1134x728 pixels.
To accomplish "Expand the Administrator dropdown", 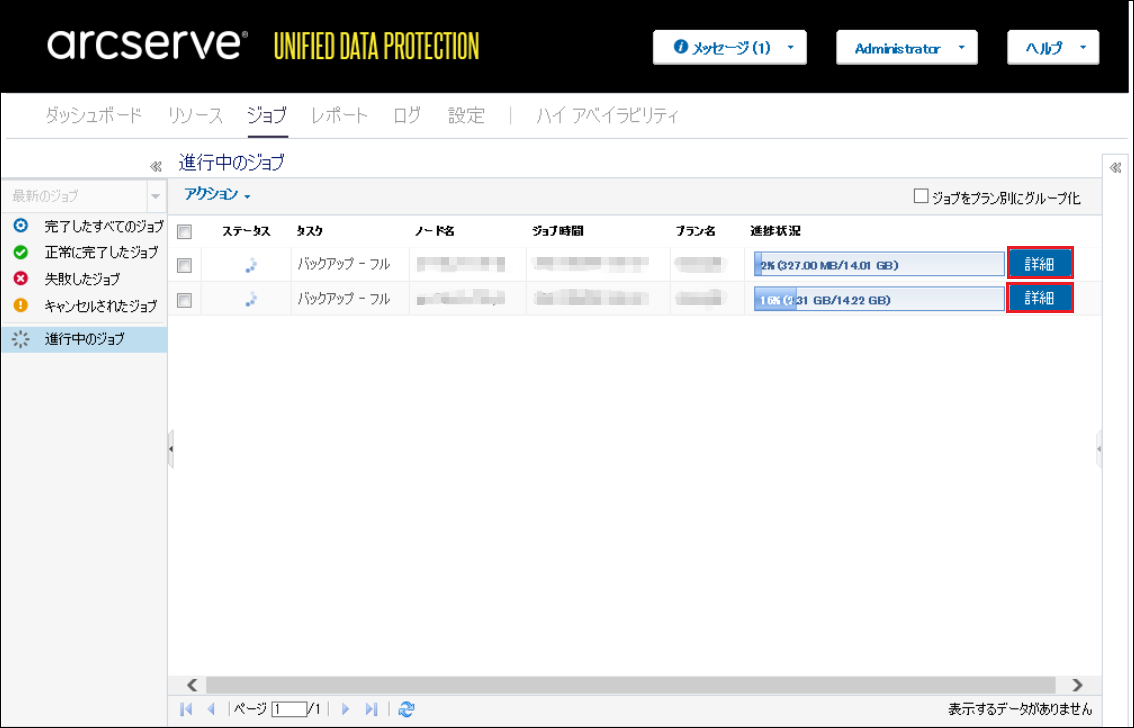I will click(x=905, y=48).
